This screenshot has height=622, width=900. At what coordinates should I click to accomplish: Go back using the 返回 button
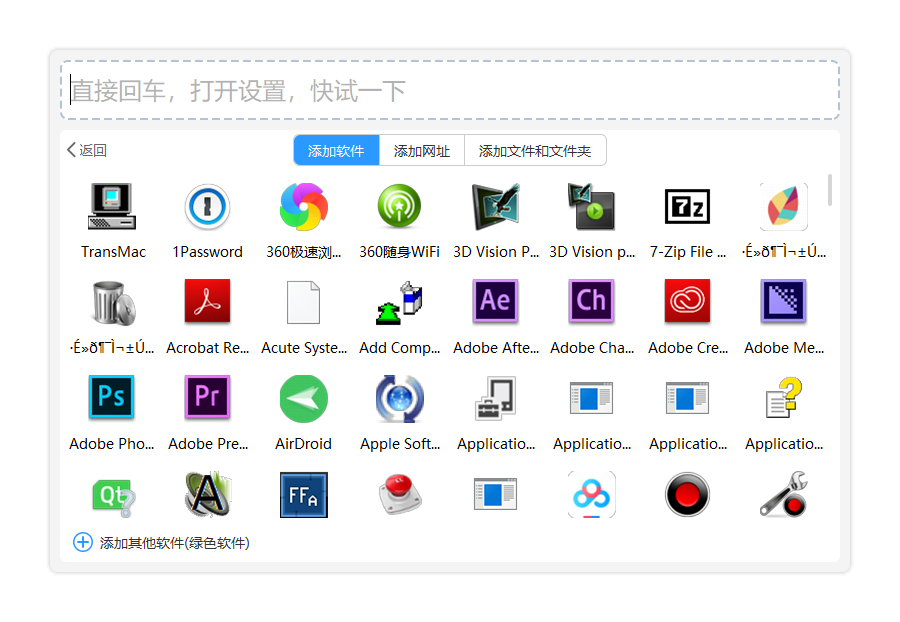pos(87,150)
